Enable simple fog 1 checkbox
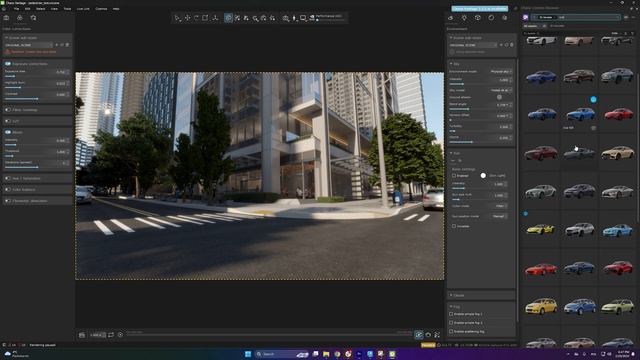The image size is (640, 360). click(x=451, y=314)
